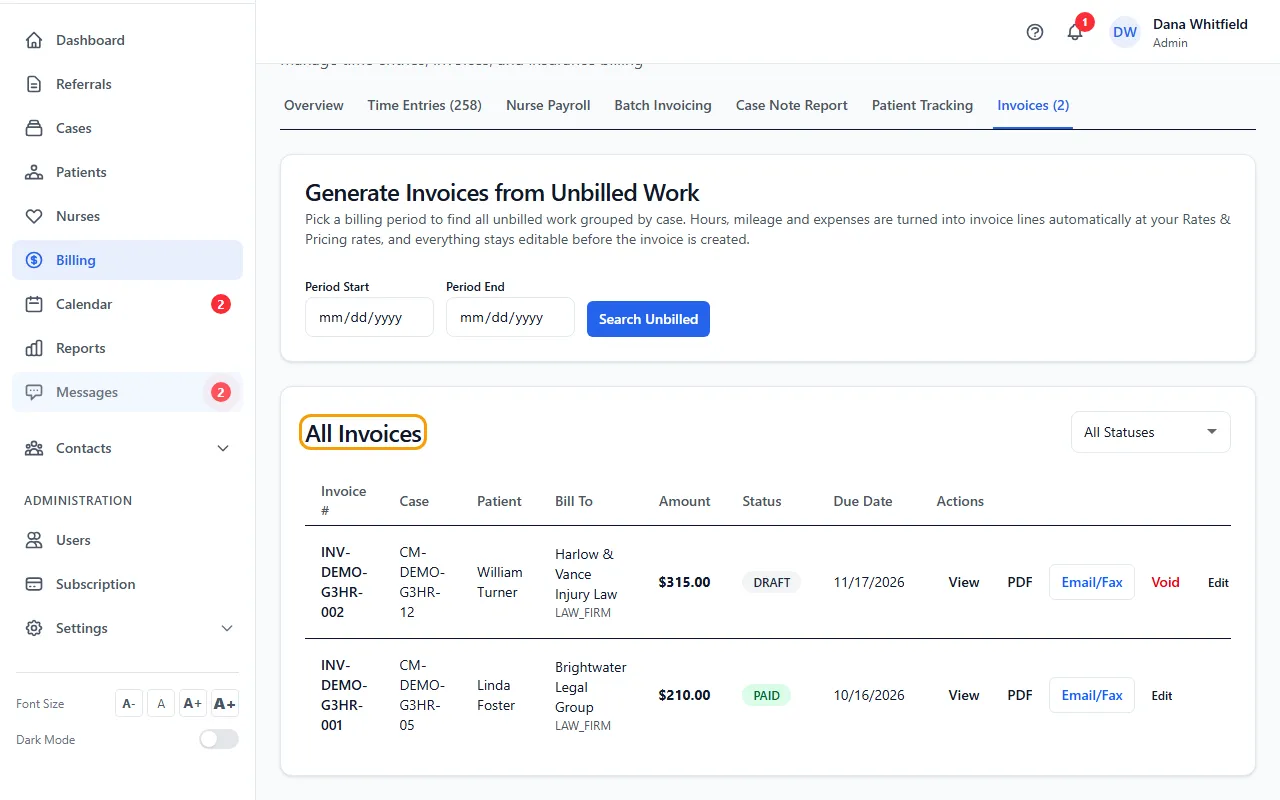
Task: Reset font size with the A button
Action: coord(161,703)
